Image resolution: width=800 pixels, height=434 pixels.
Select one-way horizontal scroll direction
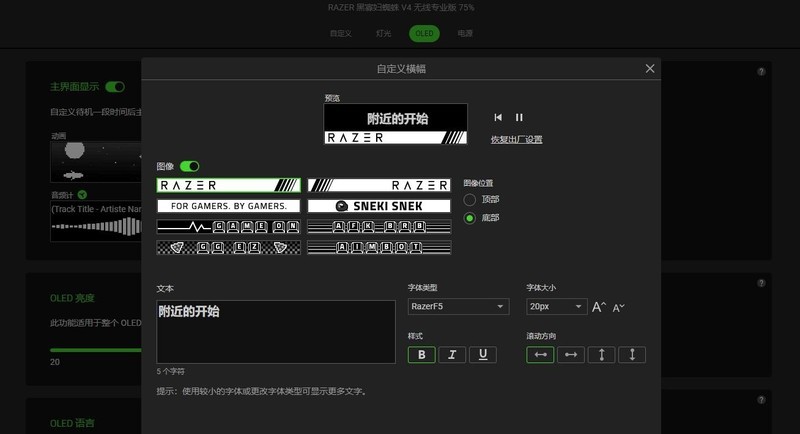571,354
